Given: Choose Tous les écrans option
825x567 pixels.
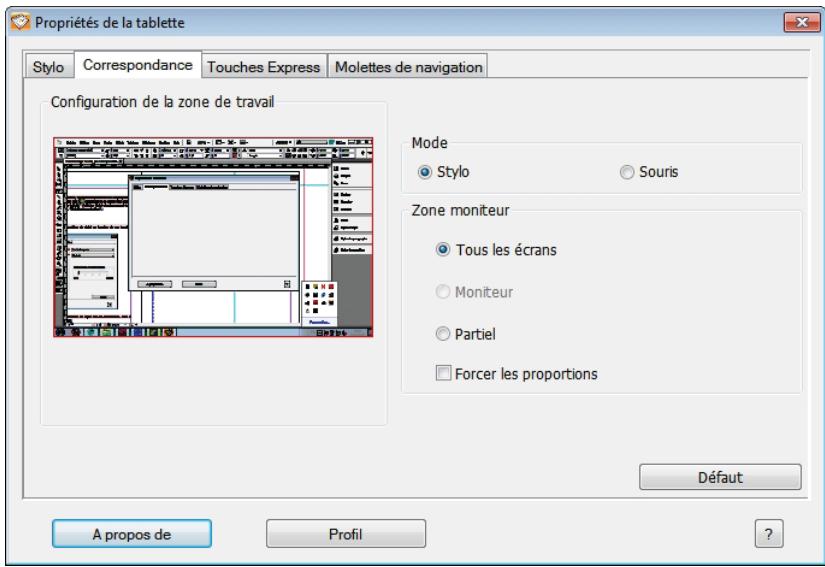Looking at the screenshot, I should [443, 249].
